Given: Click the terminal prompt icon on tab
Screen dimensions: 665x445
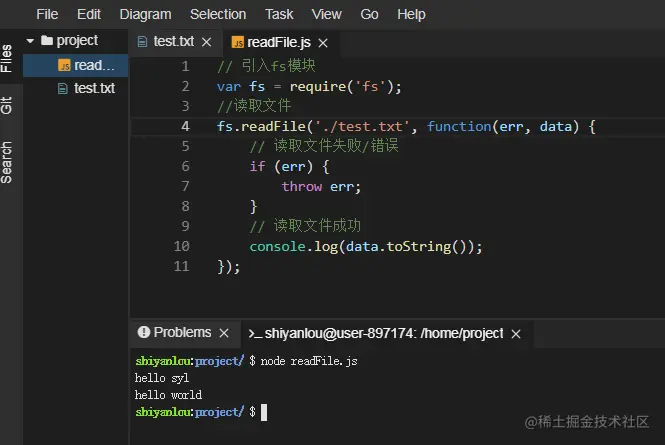Looking at the screenshot, I should coord(255,334).
